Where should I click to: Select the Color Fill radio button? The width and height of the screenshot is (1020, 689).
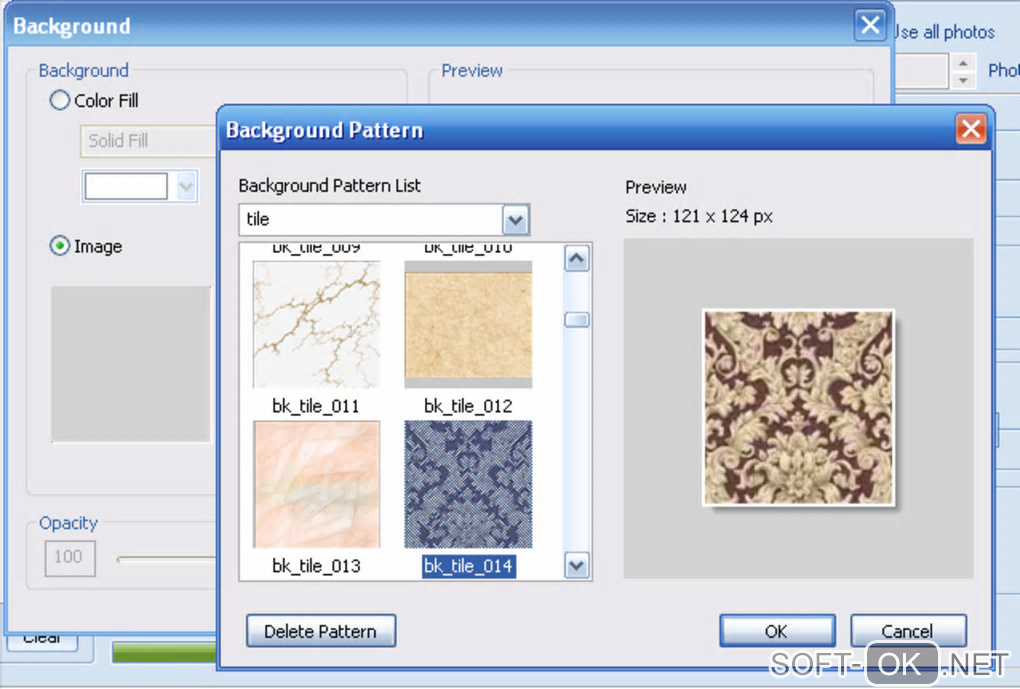[60, 101]
